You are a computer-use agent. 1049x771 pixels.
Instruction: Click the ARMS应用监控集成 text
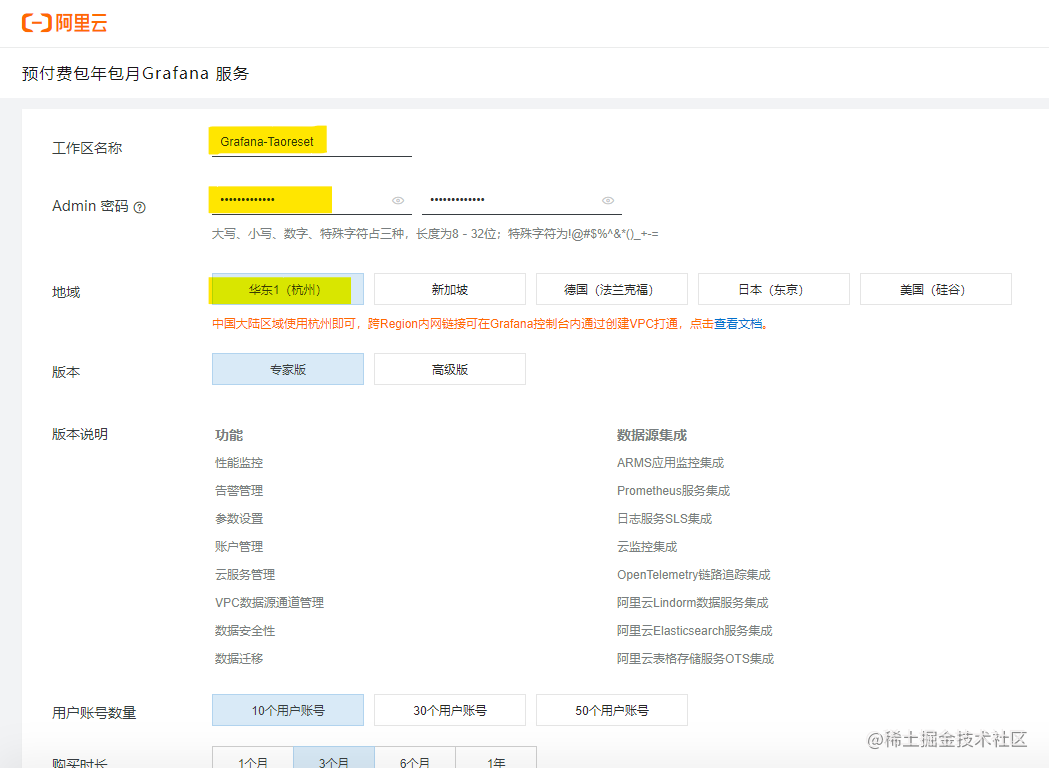pyautogui.click(x=670, y=463)
